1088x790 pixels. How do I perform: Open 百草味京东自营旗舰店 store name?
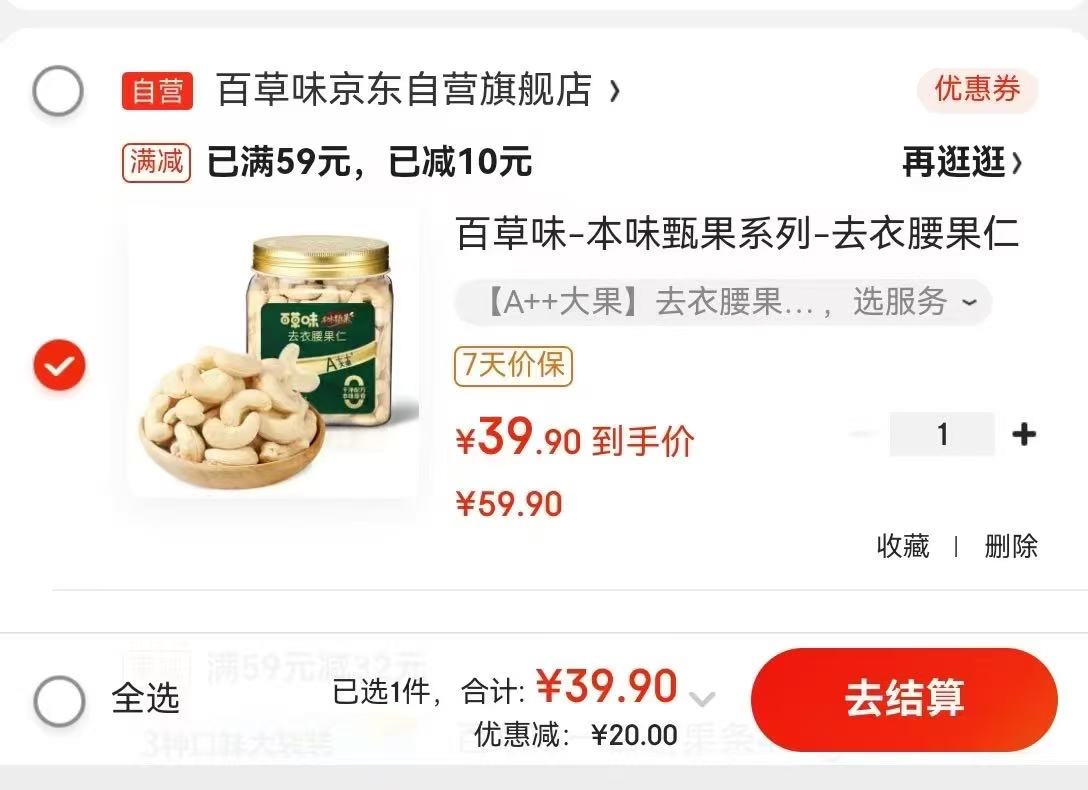[405, 90]
